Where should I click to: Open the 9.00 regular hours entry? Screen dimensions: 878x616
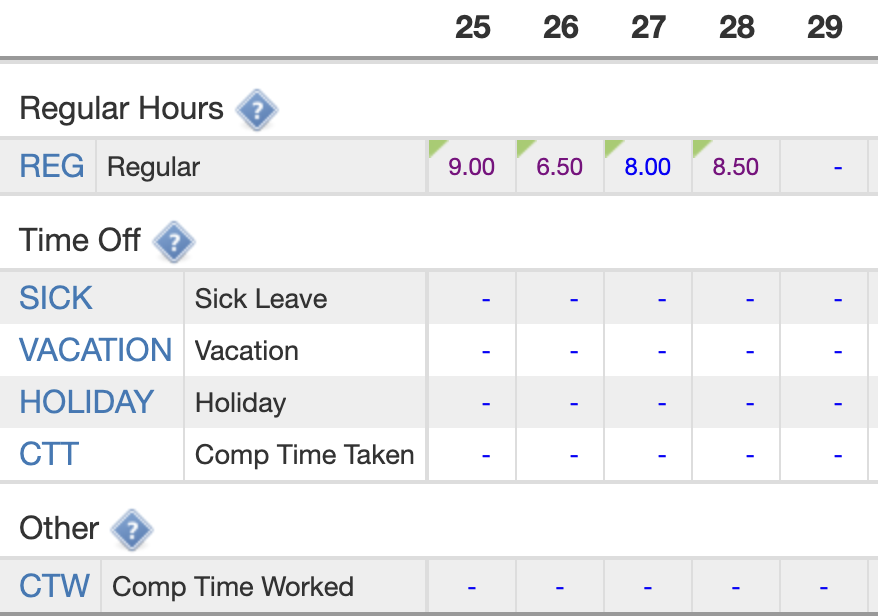(x=471, y=167)
